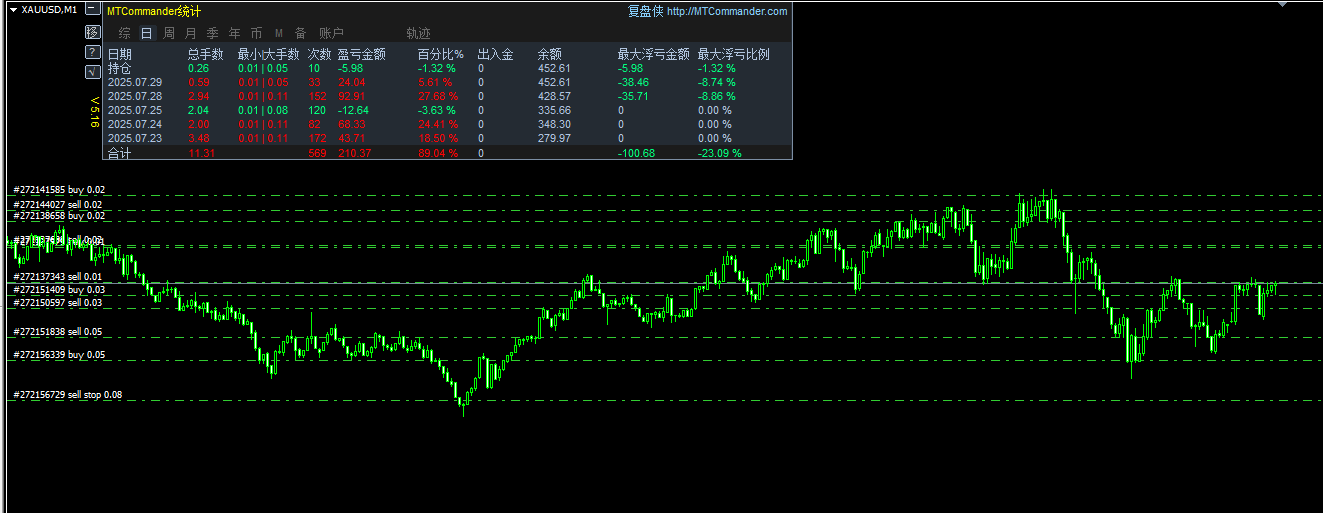Select the 2025.07.28 date row

click(x=134, y=96)
